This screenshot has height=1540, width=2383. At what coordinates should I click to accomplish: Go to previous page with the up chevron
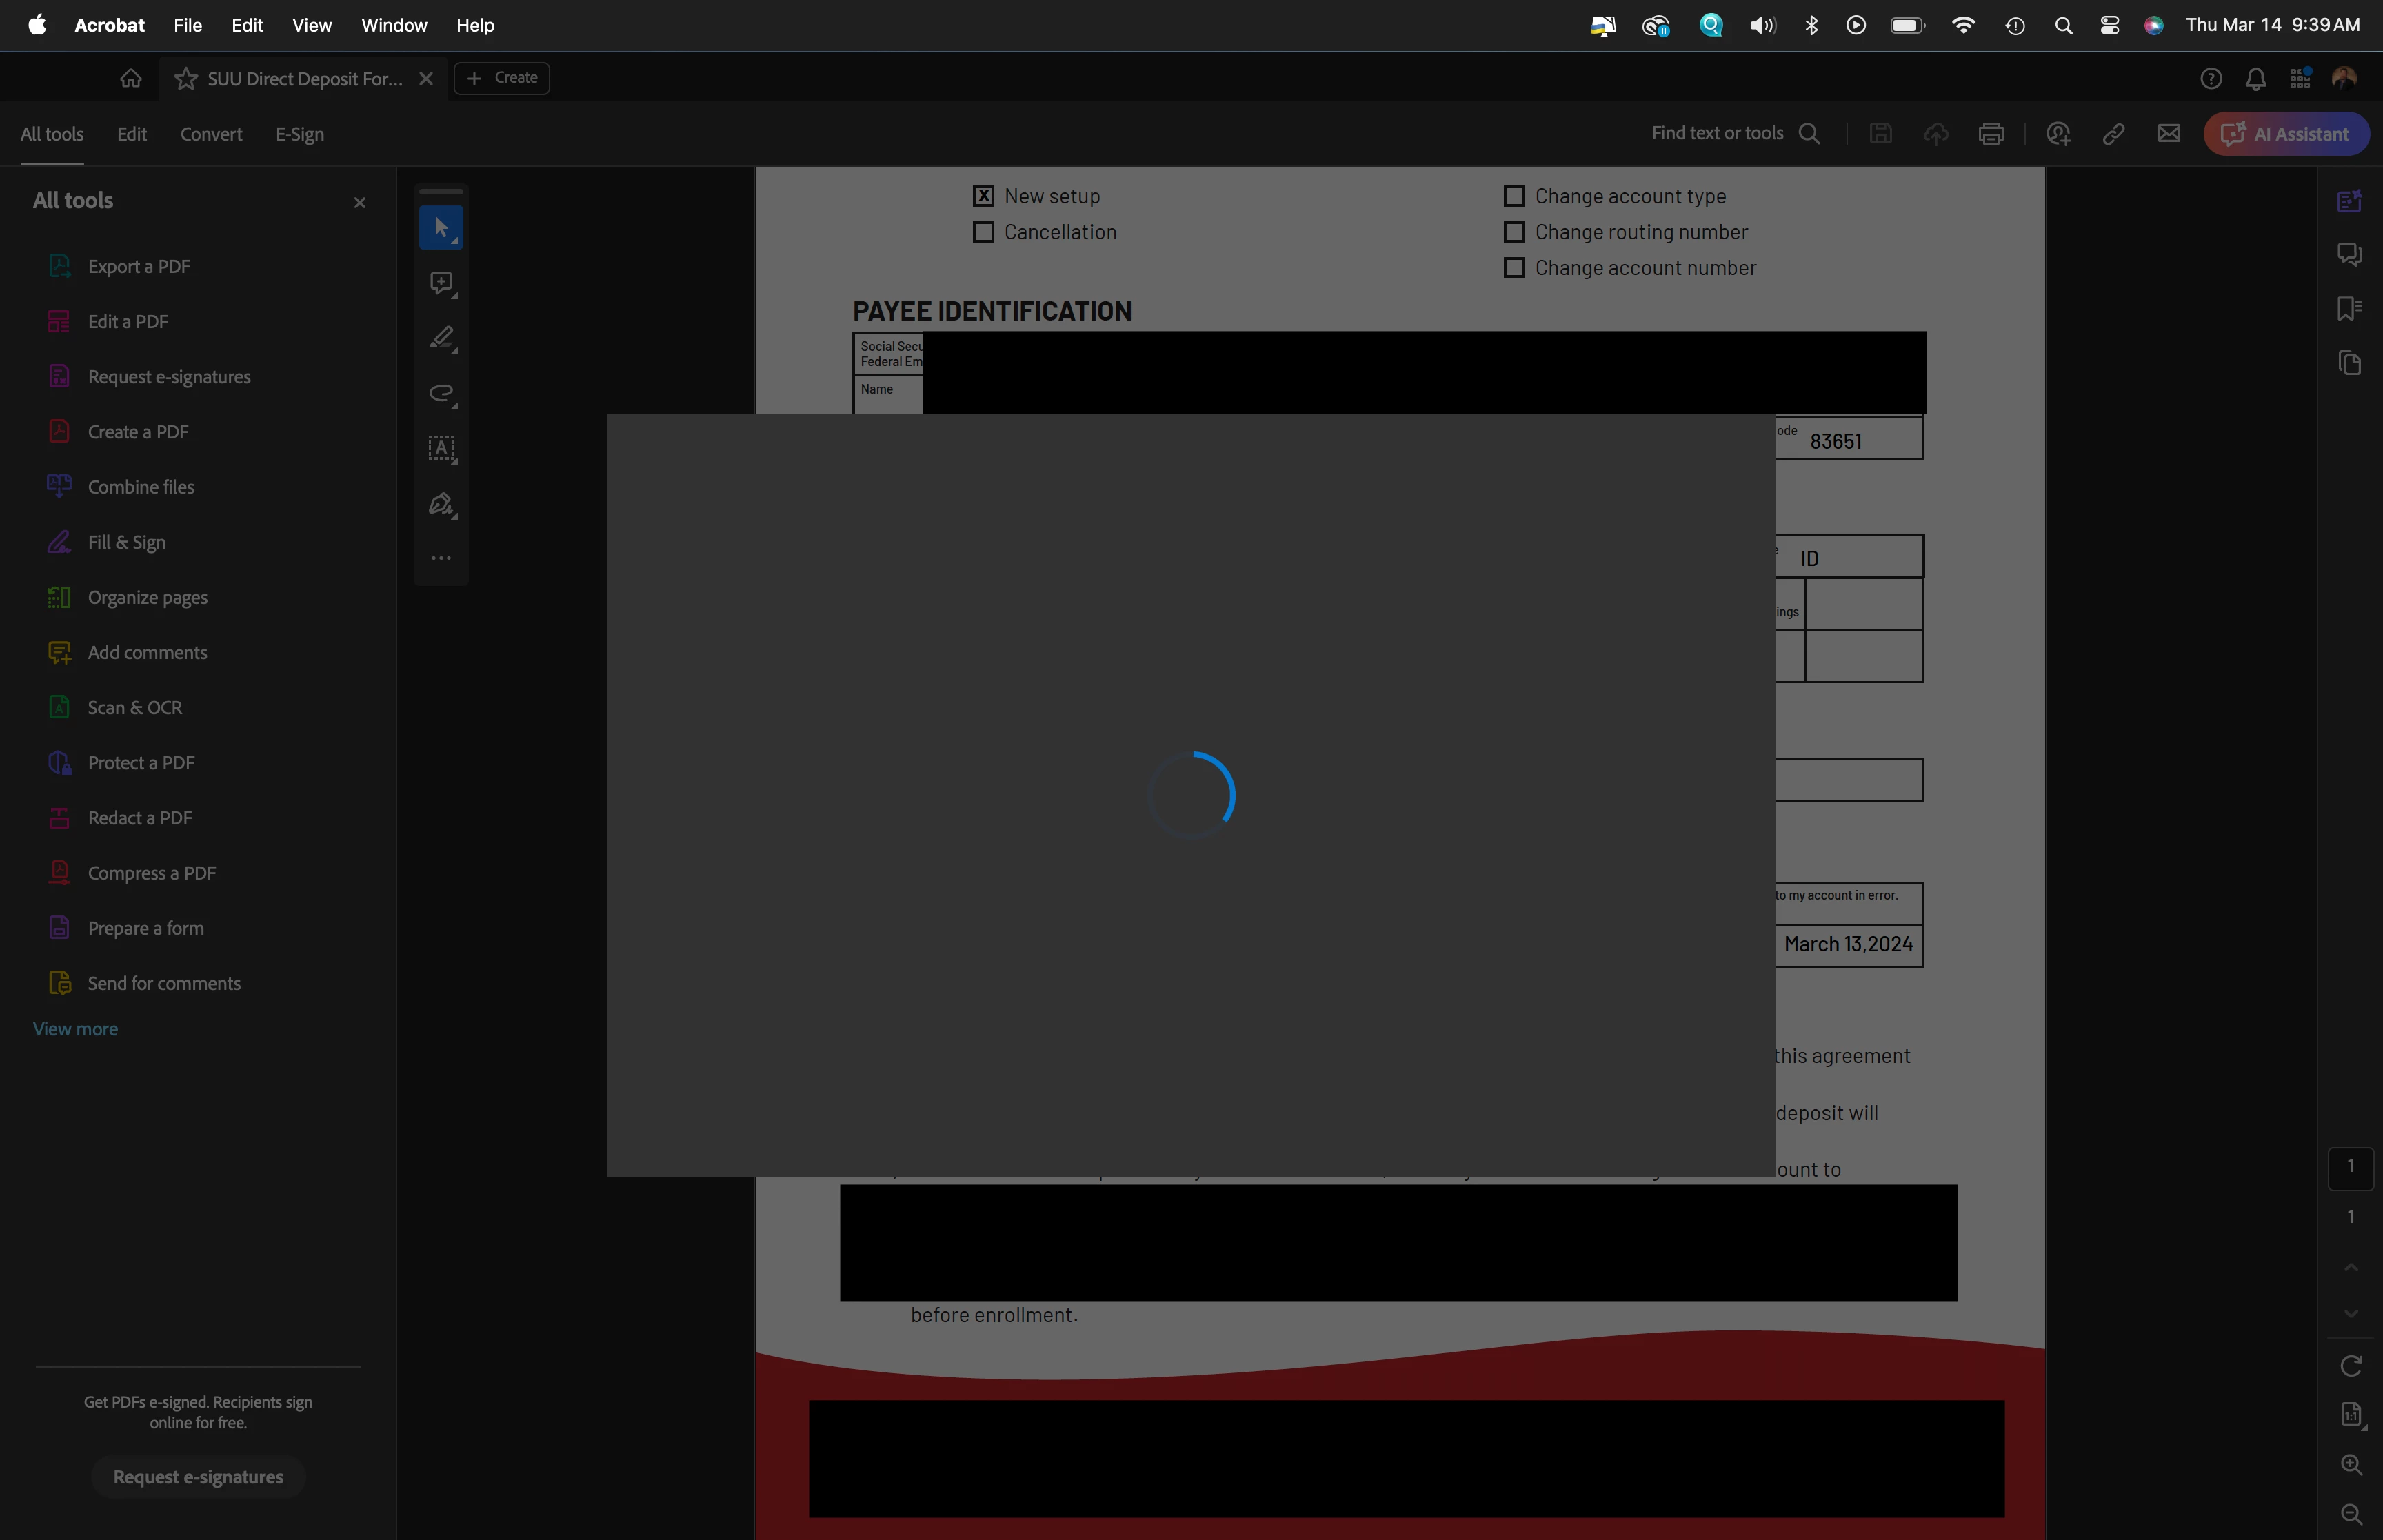click(x=2351, y=1267)
